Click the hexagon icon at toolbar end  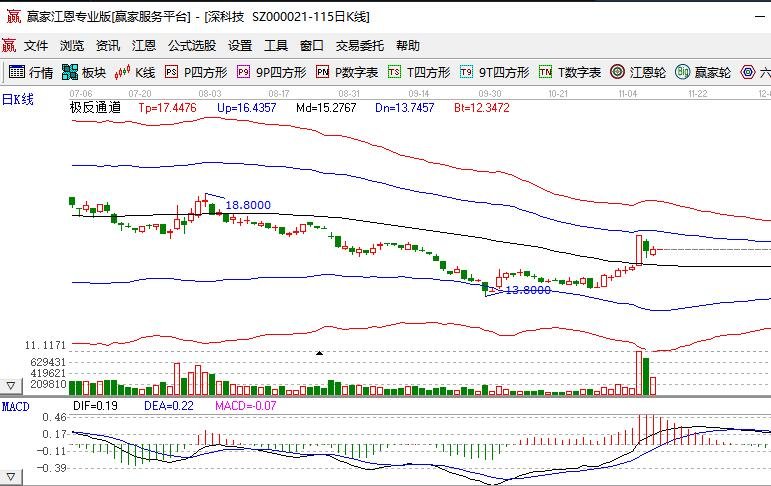click(748, 72)
